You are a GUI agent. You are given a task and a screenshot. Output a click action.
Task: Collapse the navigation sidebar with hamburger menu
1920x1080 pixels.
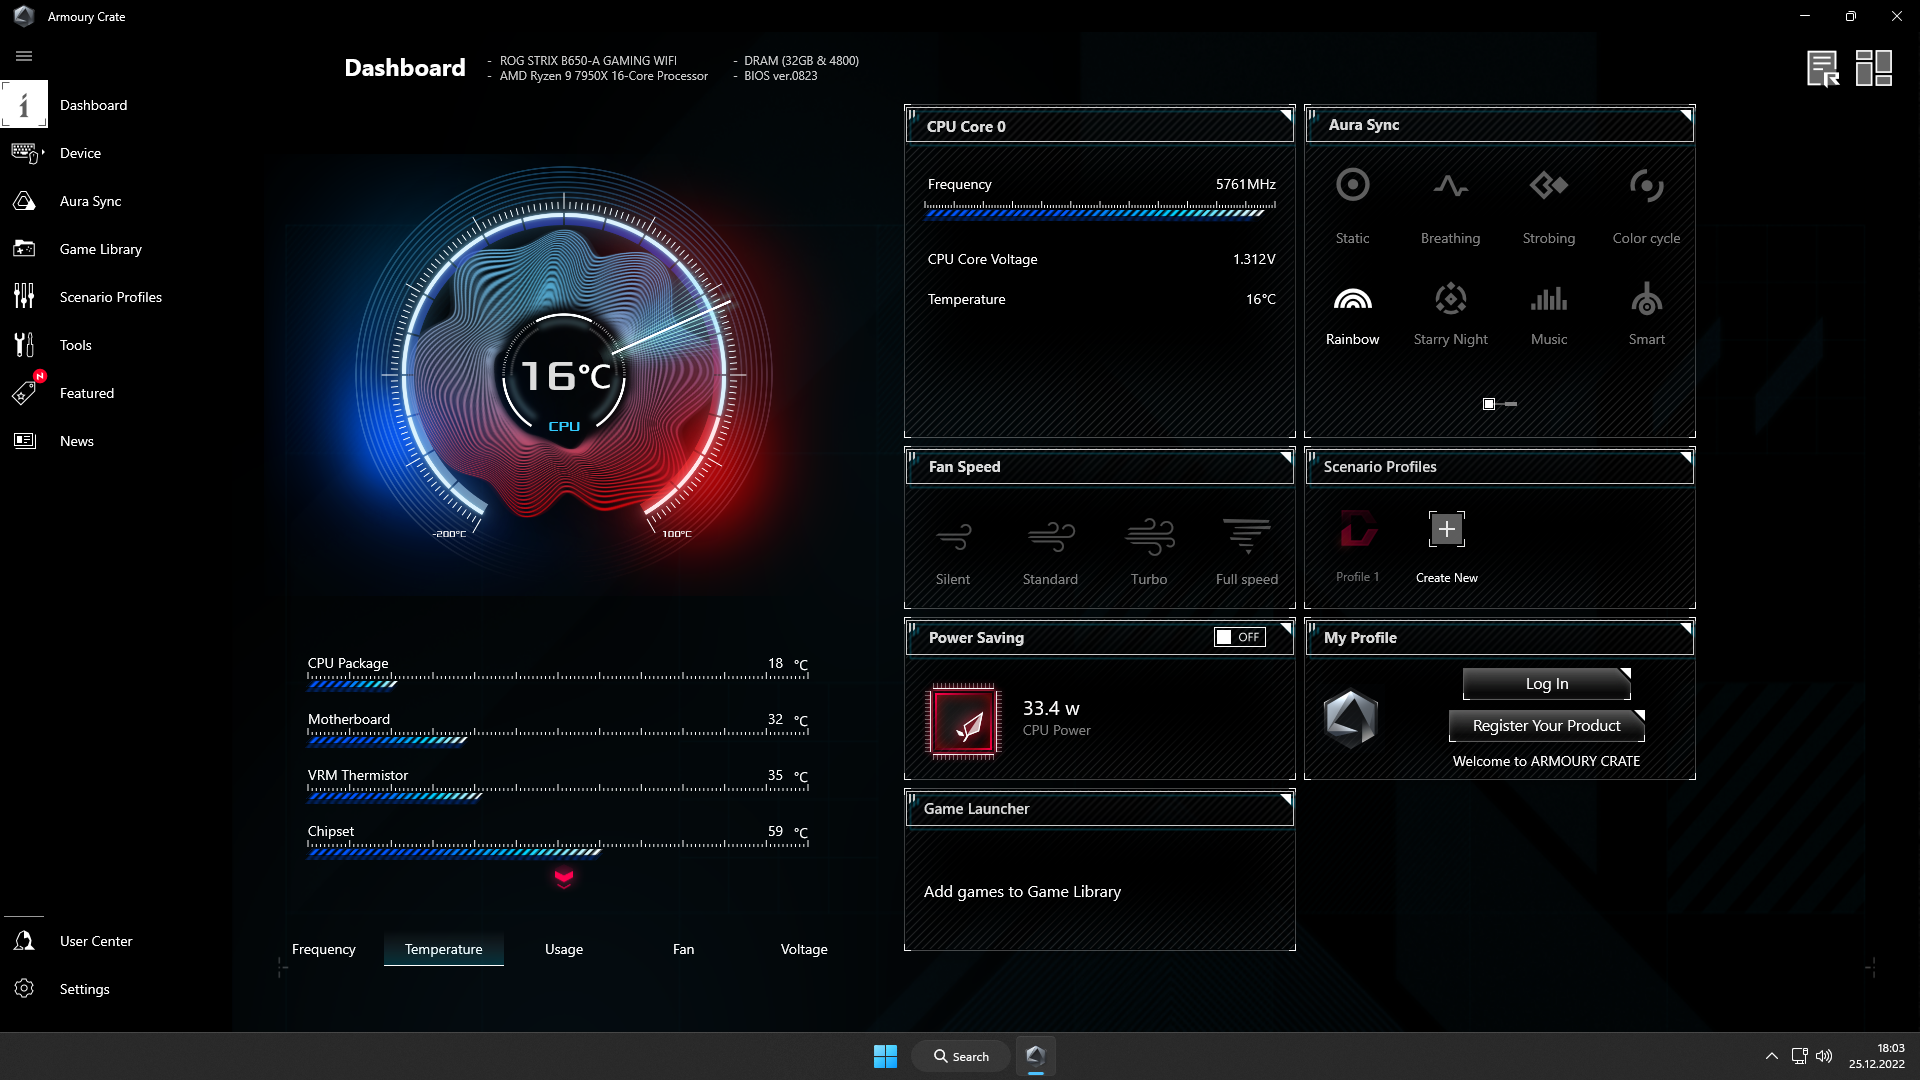click(23, 56)
